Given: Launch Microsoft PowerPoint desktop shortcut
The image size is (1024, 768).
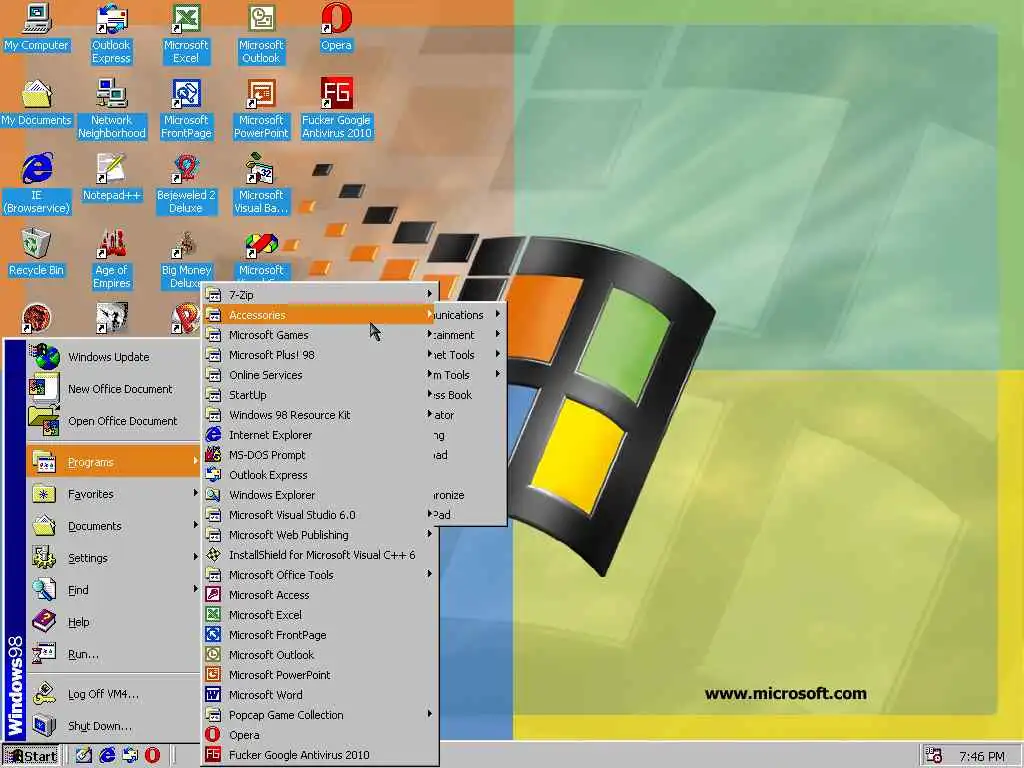Looking at the screenshot, I should [261, 109].
